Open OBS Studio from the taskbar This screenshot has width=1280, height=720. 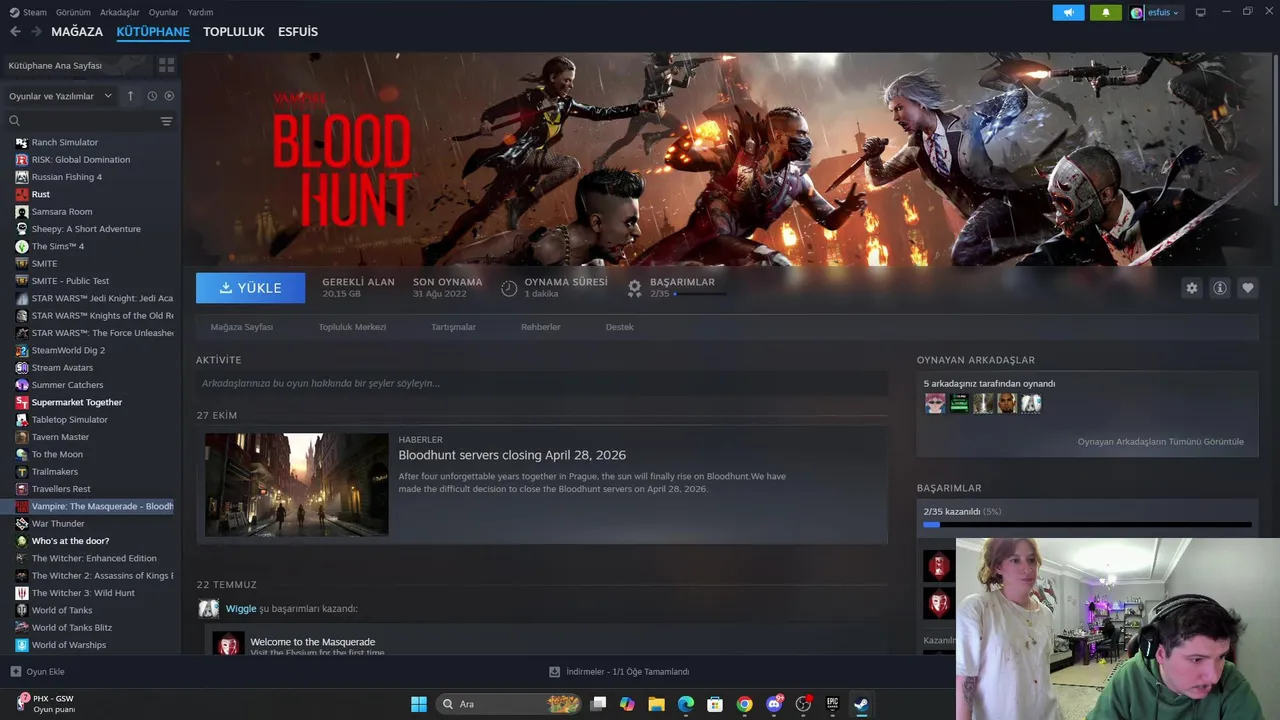[x=802, y=704]
